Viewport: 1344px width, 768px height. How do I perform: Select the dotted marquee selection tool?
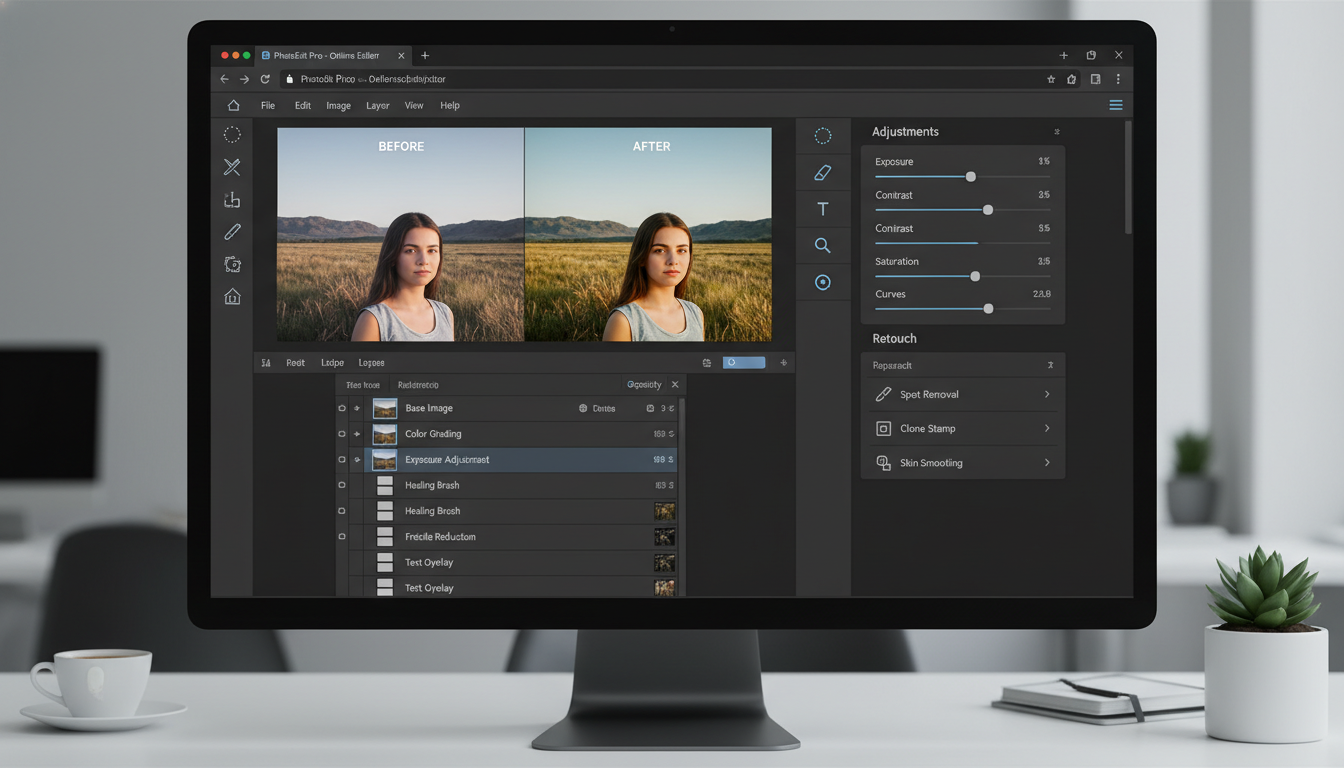click(232, 134)
